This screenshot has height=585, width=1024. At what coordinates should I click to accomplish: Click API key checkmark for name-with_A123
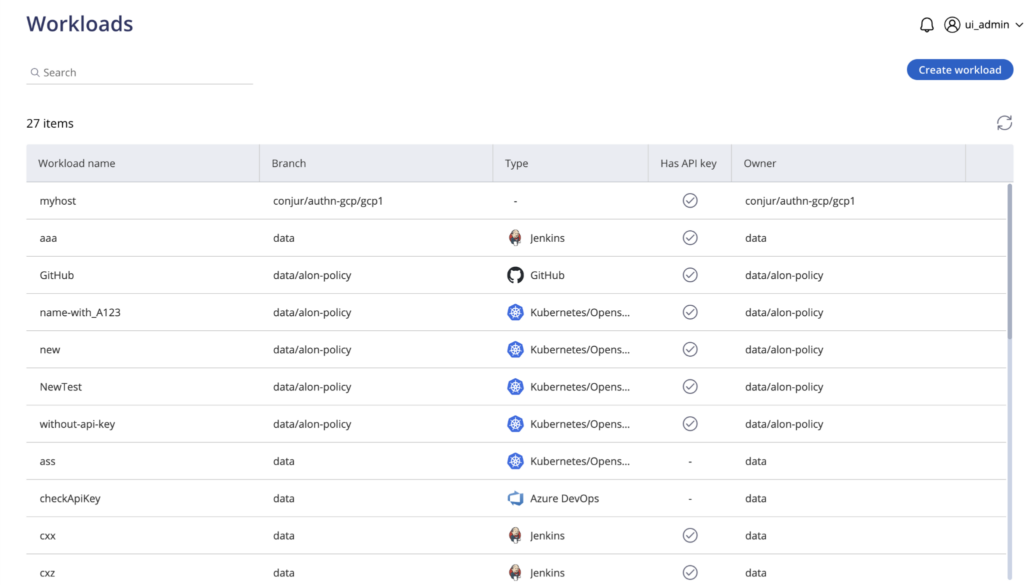coord(690,312)
